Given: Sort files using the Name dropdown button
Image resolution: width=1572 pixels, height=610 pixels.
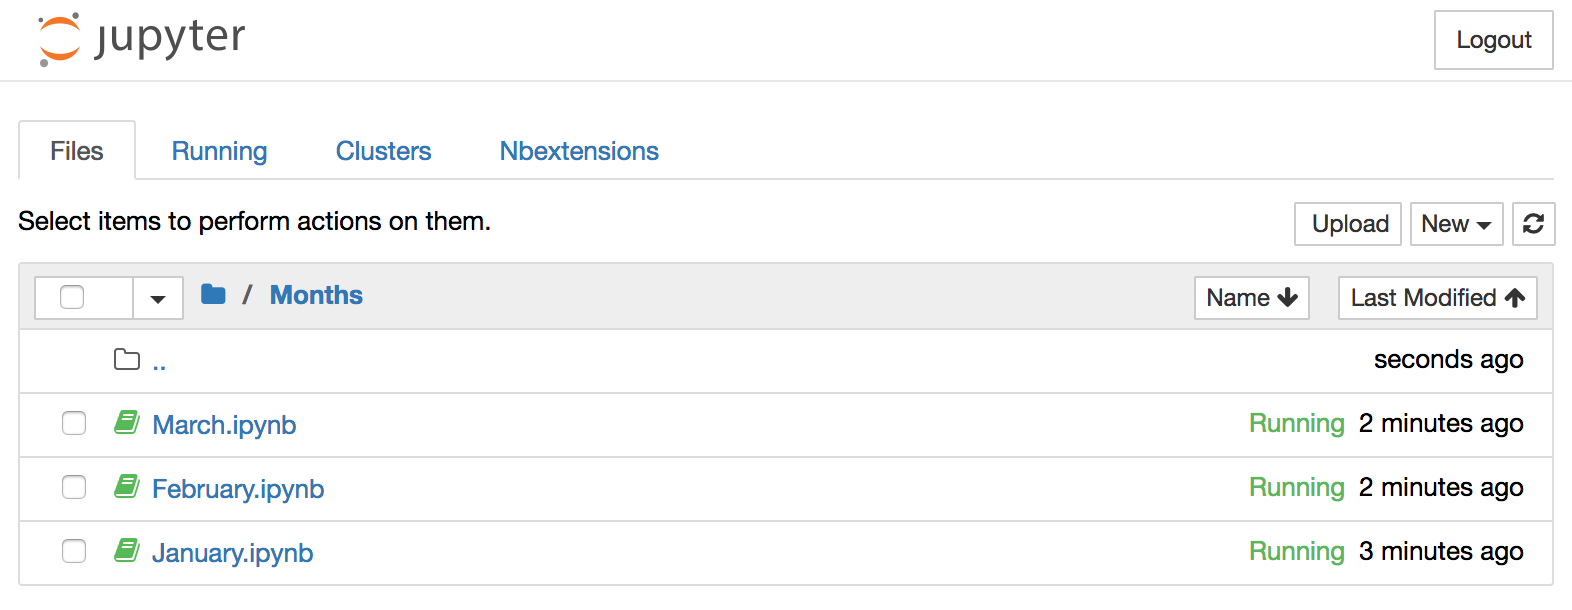Looking at the screenshot, I should pyautogui.click(x=1251, y=297).
